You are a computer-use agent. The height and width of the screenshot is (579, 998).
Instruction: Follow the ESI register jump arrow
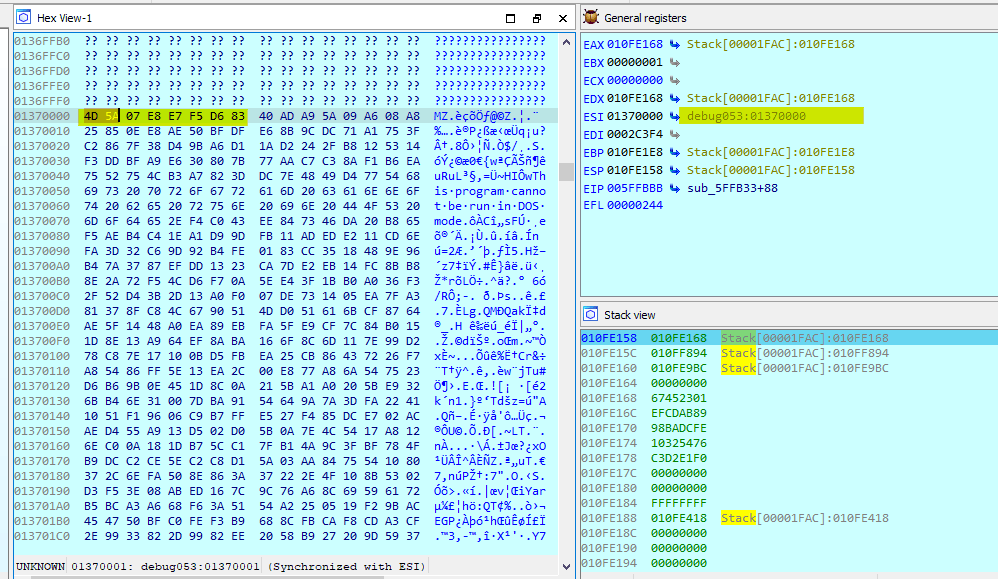(675, 116)
